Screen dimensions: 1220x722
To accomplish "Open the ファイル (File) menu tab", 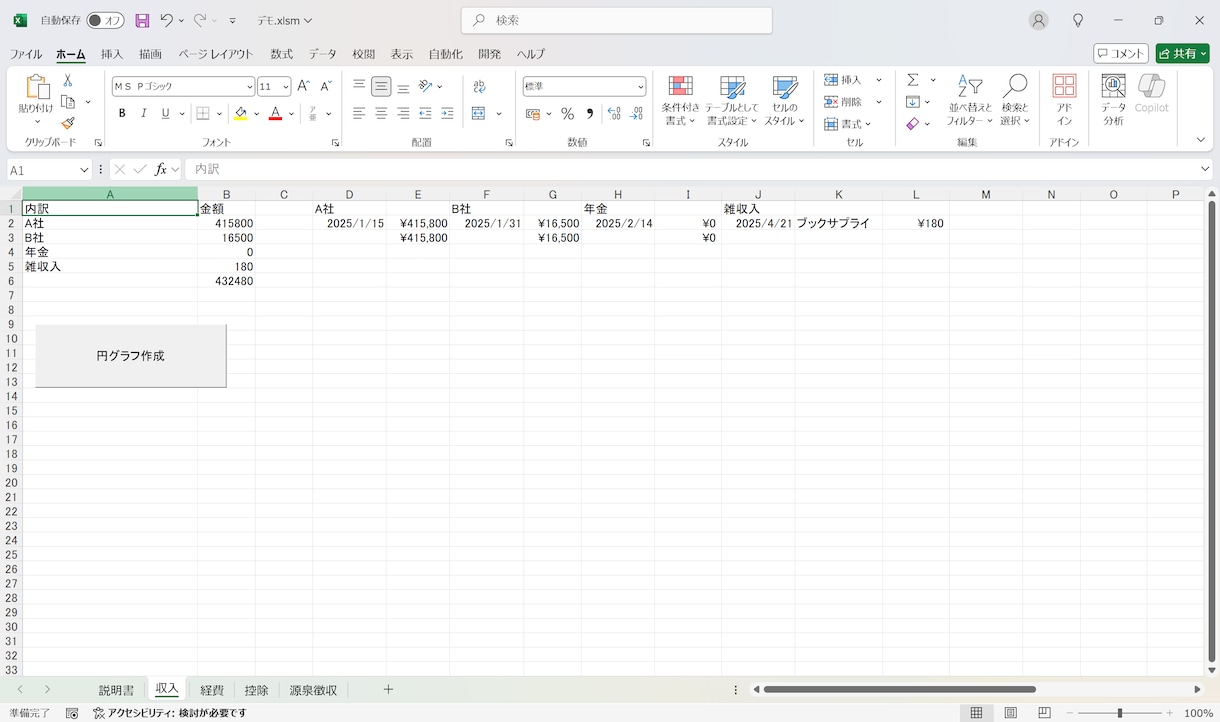I will 26,54.
